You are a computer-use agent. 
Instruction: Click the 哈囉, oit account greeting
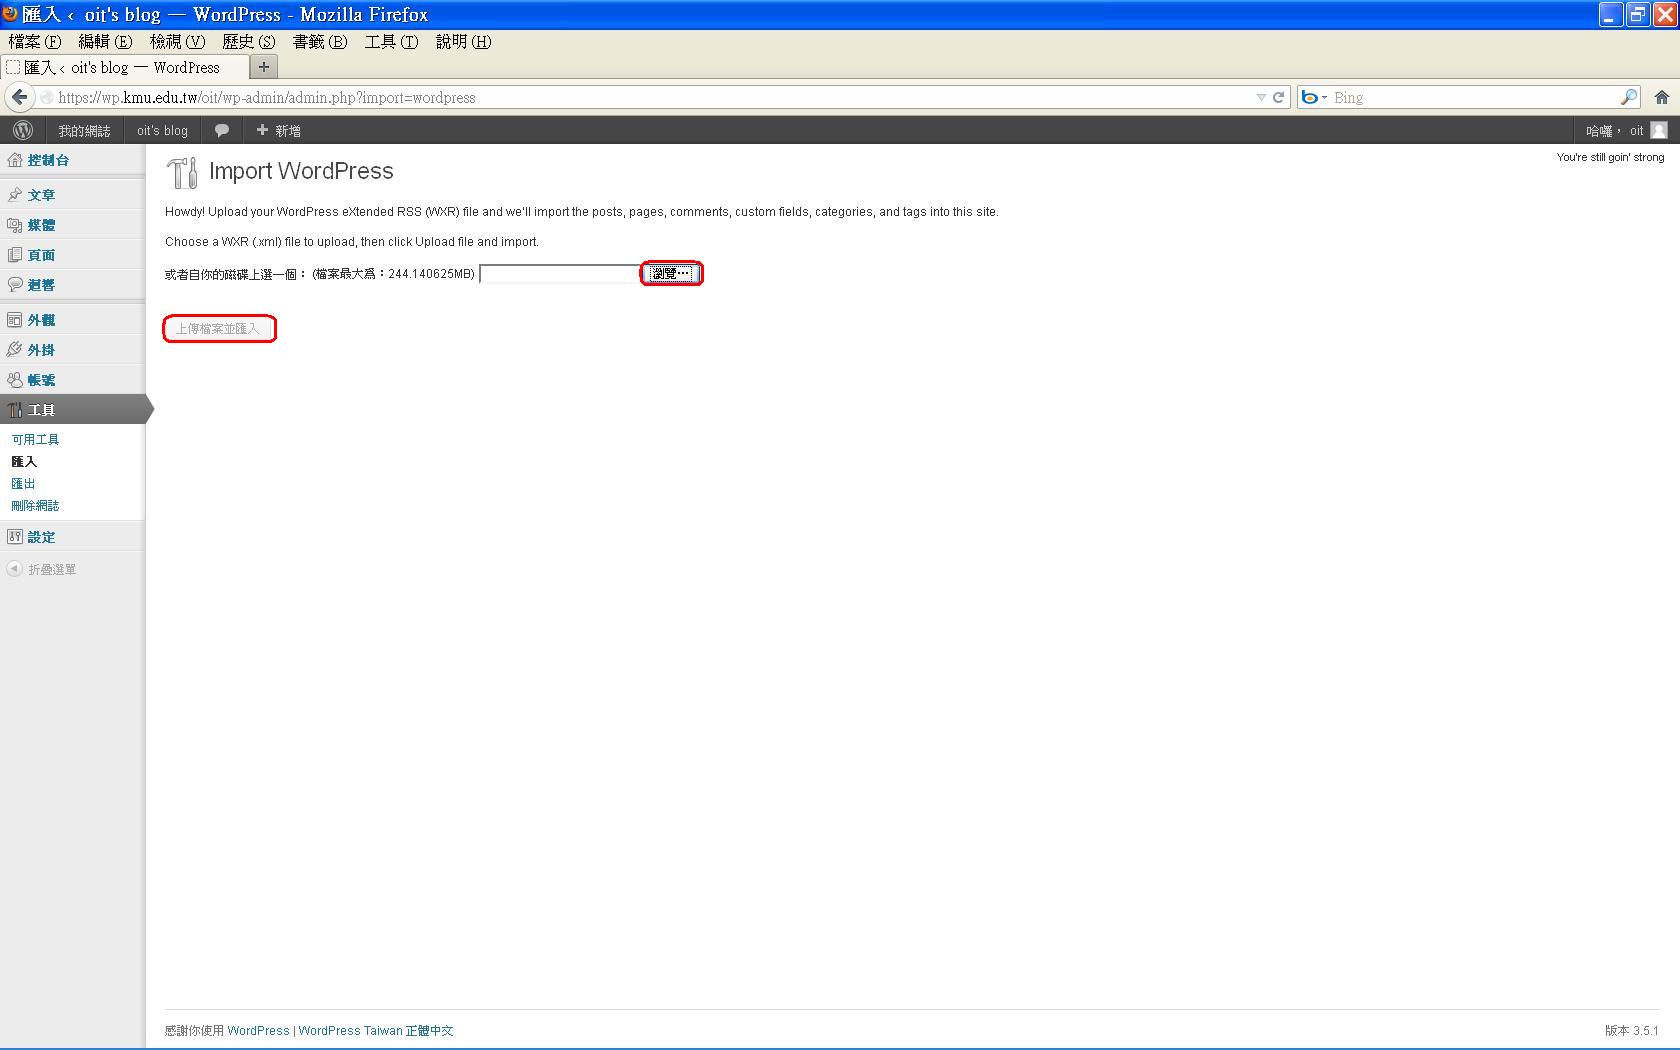point(1614,130)
